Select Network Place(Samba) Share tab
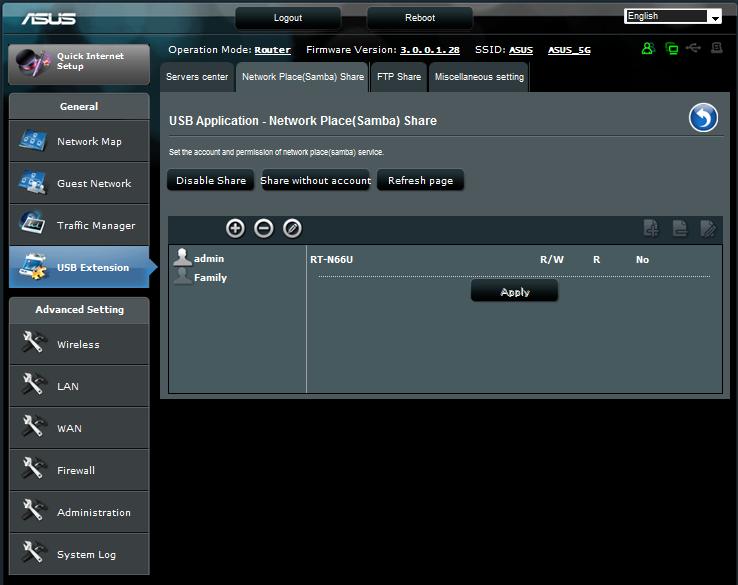The image size is (738, 585). coord(303,77)
